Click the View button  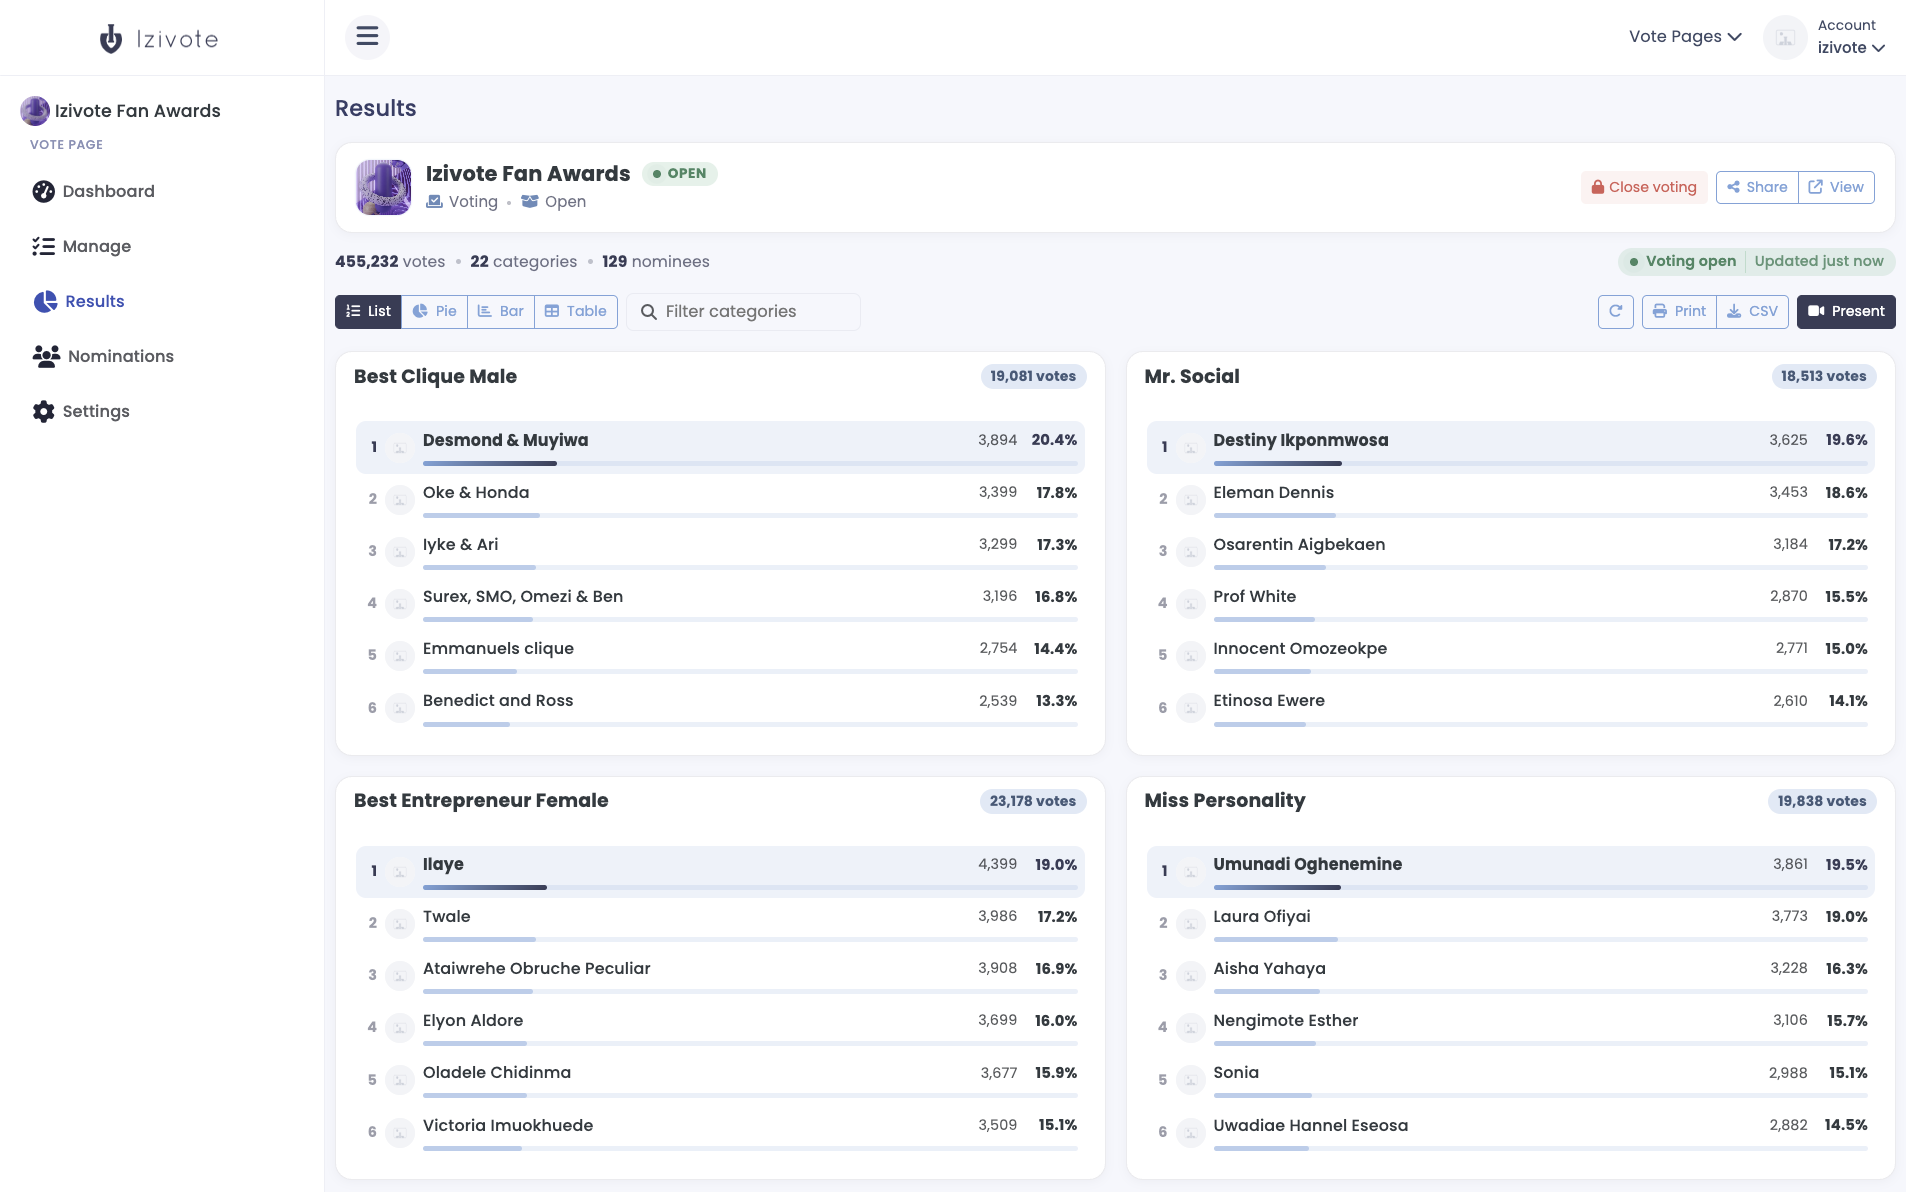point(1836,187)
